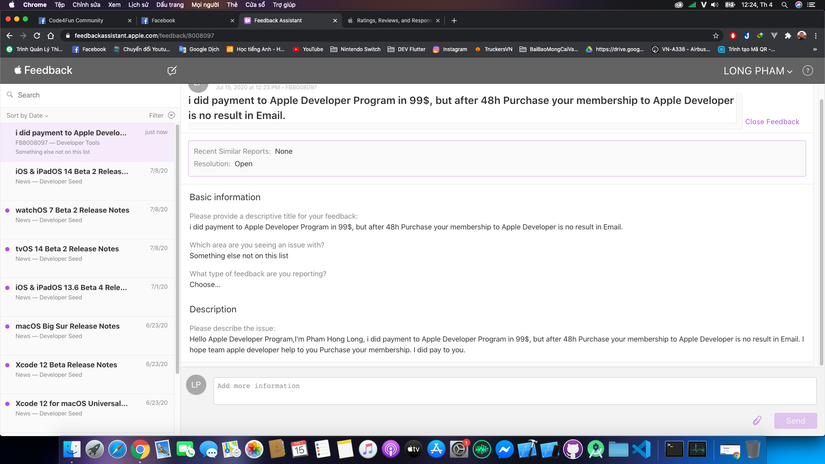The height and width of the screenshot is (464, 825).
Task: Switch to the Code4Fun Community tab
Action: 83,21
